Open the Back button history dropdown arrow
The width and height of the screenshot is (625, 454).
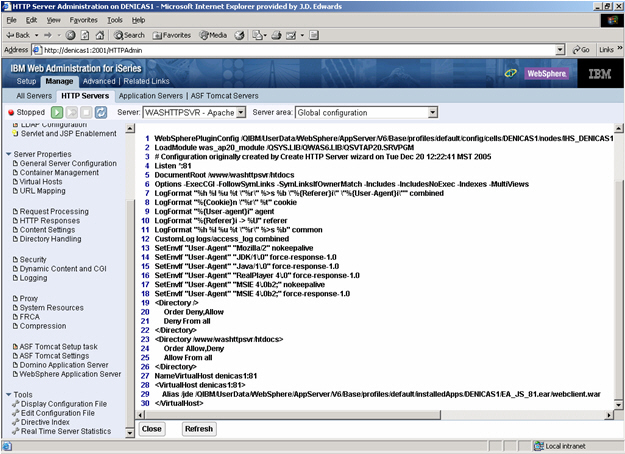click(36, 35)
